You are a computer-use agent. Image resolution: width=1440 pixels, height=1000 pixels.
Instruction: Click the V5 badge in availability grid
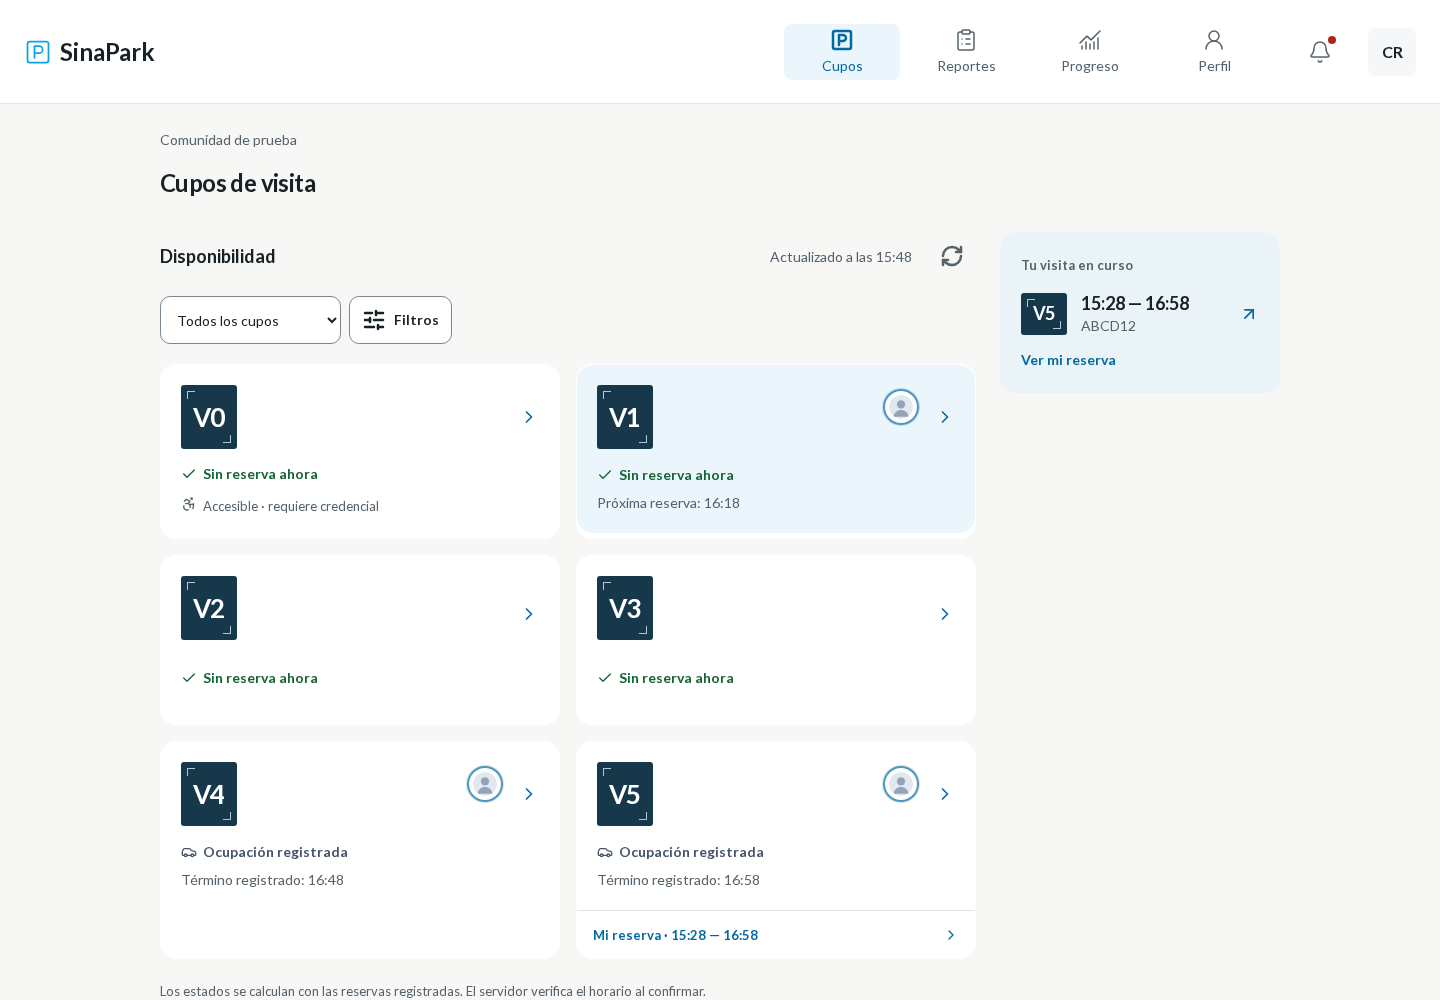click(x=625, y=794)
